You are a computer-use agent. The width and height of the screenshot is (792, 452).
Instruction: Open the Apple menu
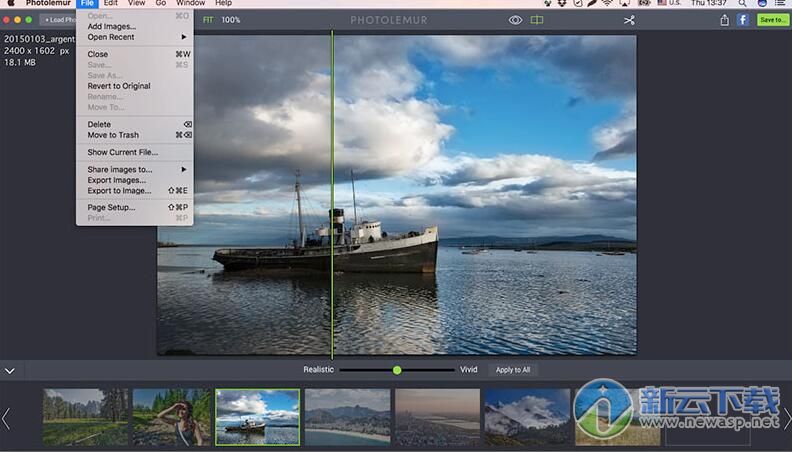[x=11, y=3]
